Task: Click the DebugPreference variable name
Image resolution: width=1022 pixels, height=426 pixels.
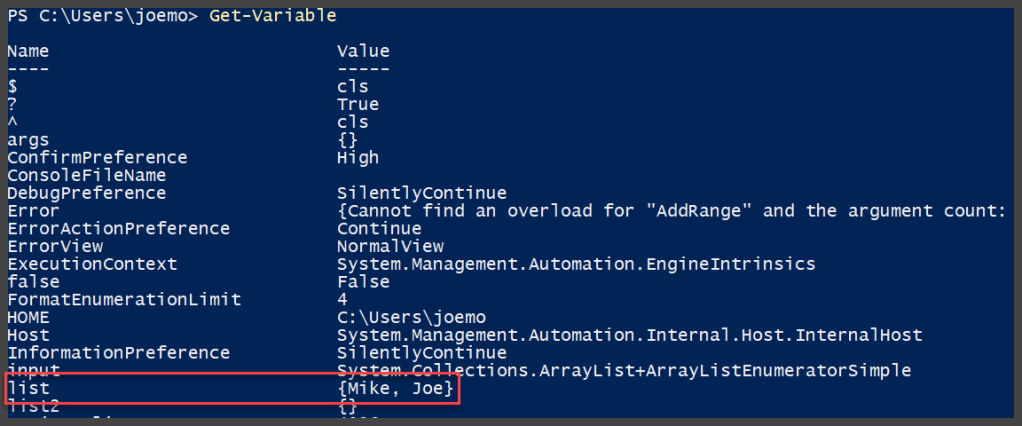Action: click(x=87, y=193)
